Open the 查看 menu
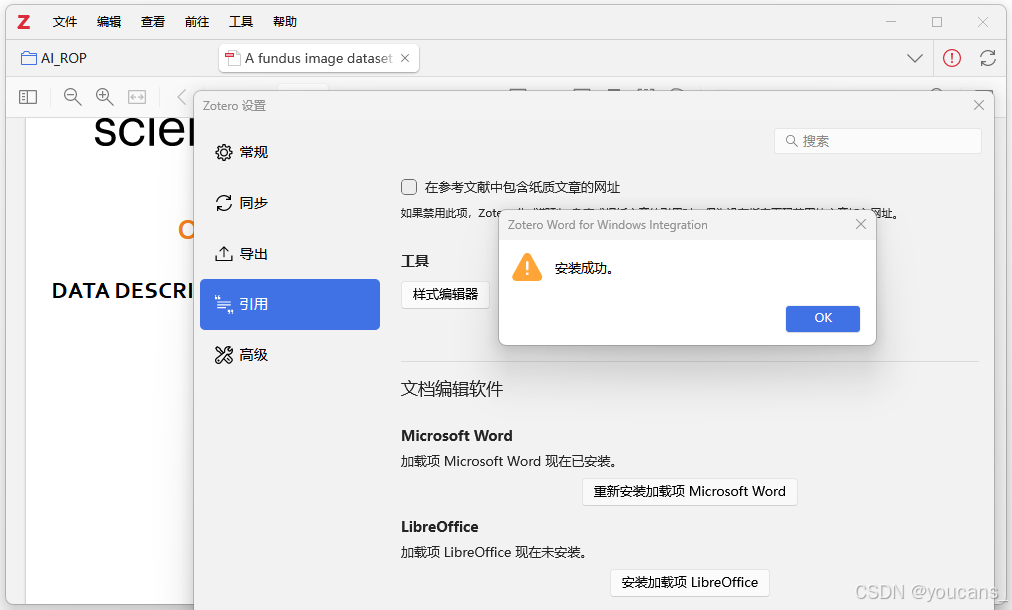This screenshot has height=610, width=1012. (153, 22)
